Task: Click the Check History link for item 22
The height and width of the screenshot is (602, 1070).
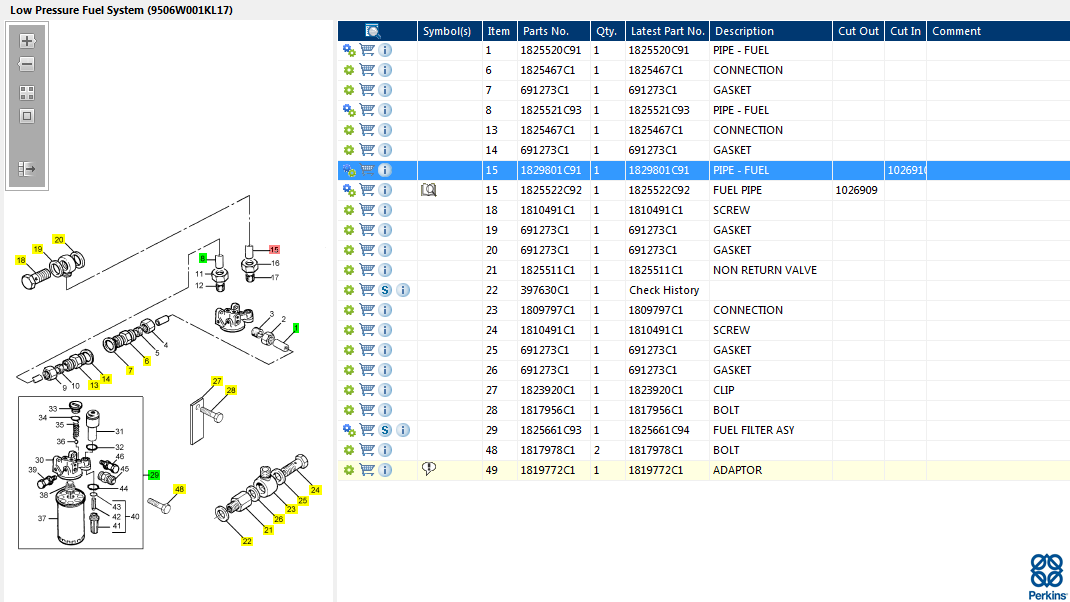Action: click(x=664, y=290)
